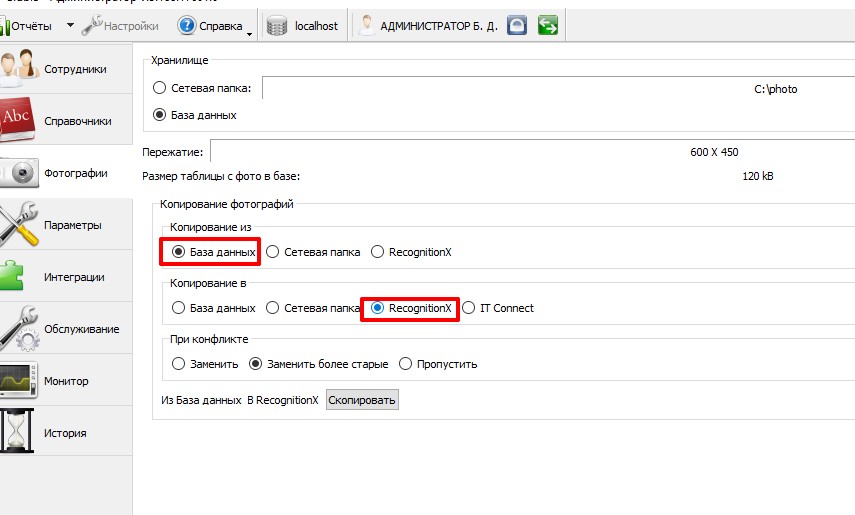Open the Обслуживание wrench-gear icon
Image resolution: width=855 pixels, height=515 pixels.
tap(20, 328)
